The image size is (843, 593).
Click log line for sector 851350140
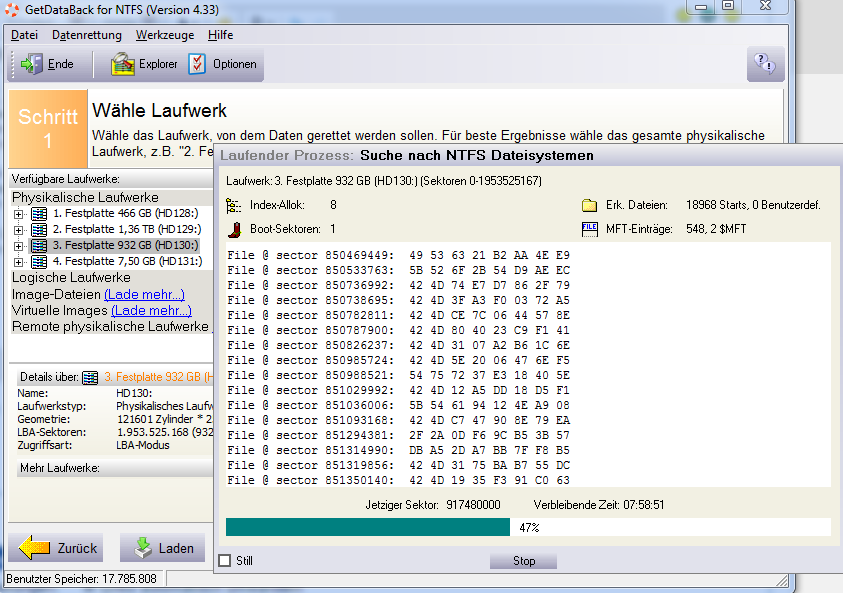(398, 480)
